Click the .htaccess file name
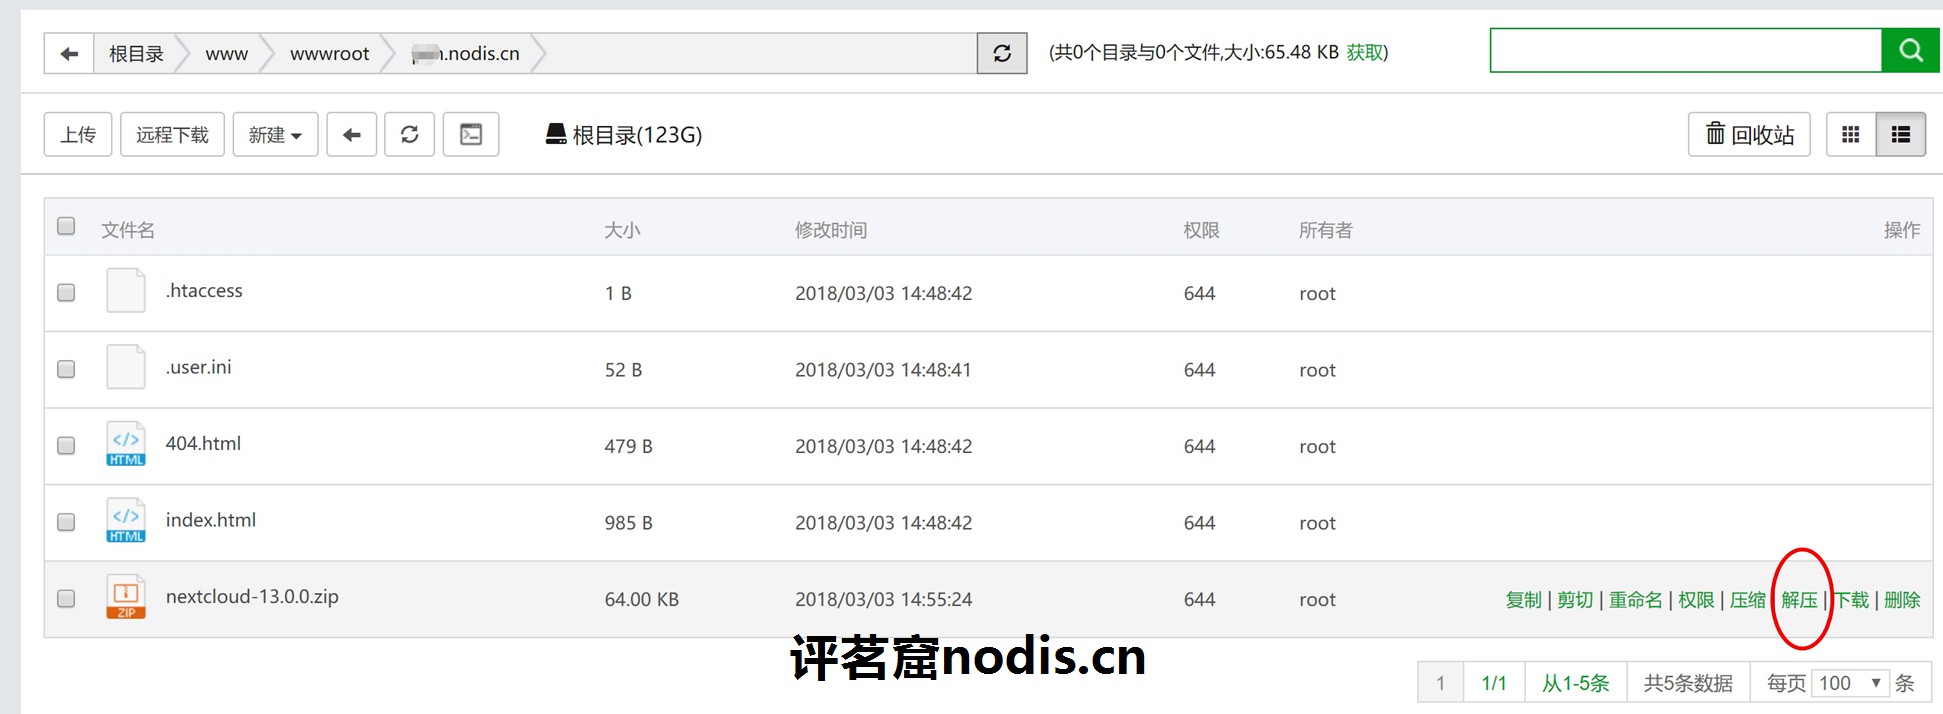The width and height of the screenshot is (1943, 714). point(204,290)
